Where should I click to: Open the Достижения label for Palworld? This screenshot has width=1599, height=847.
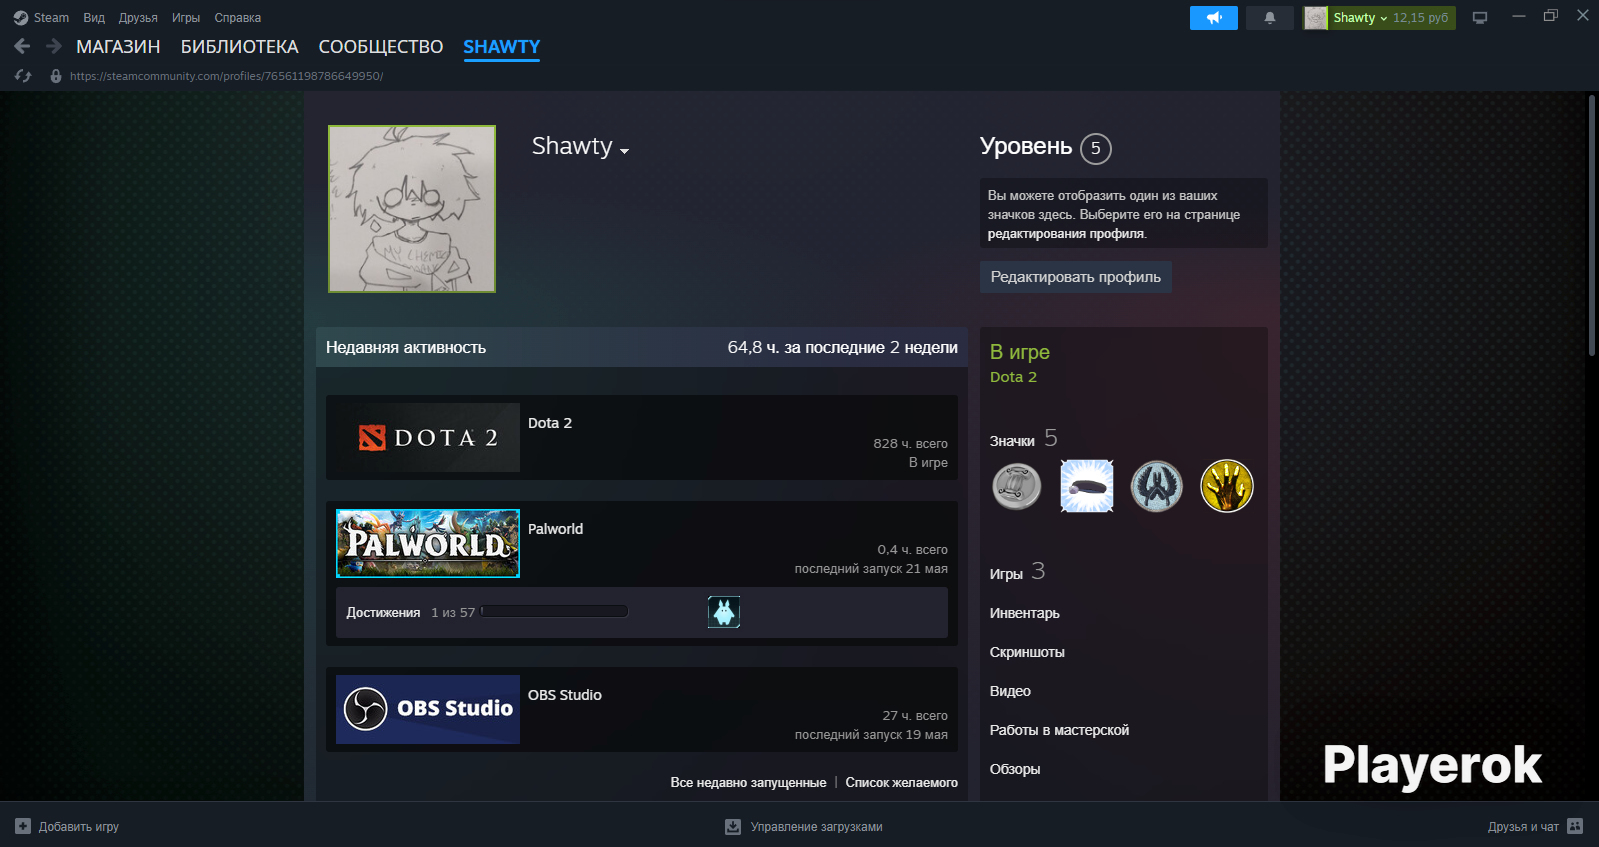(x=383, y=613)
